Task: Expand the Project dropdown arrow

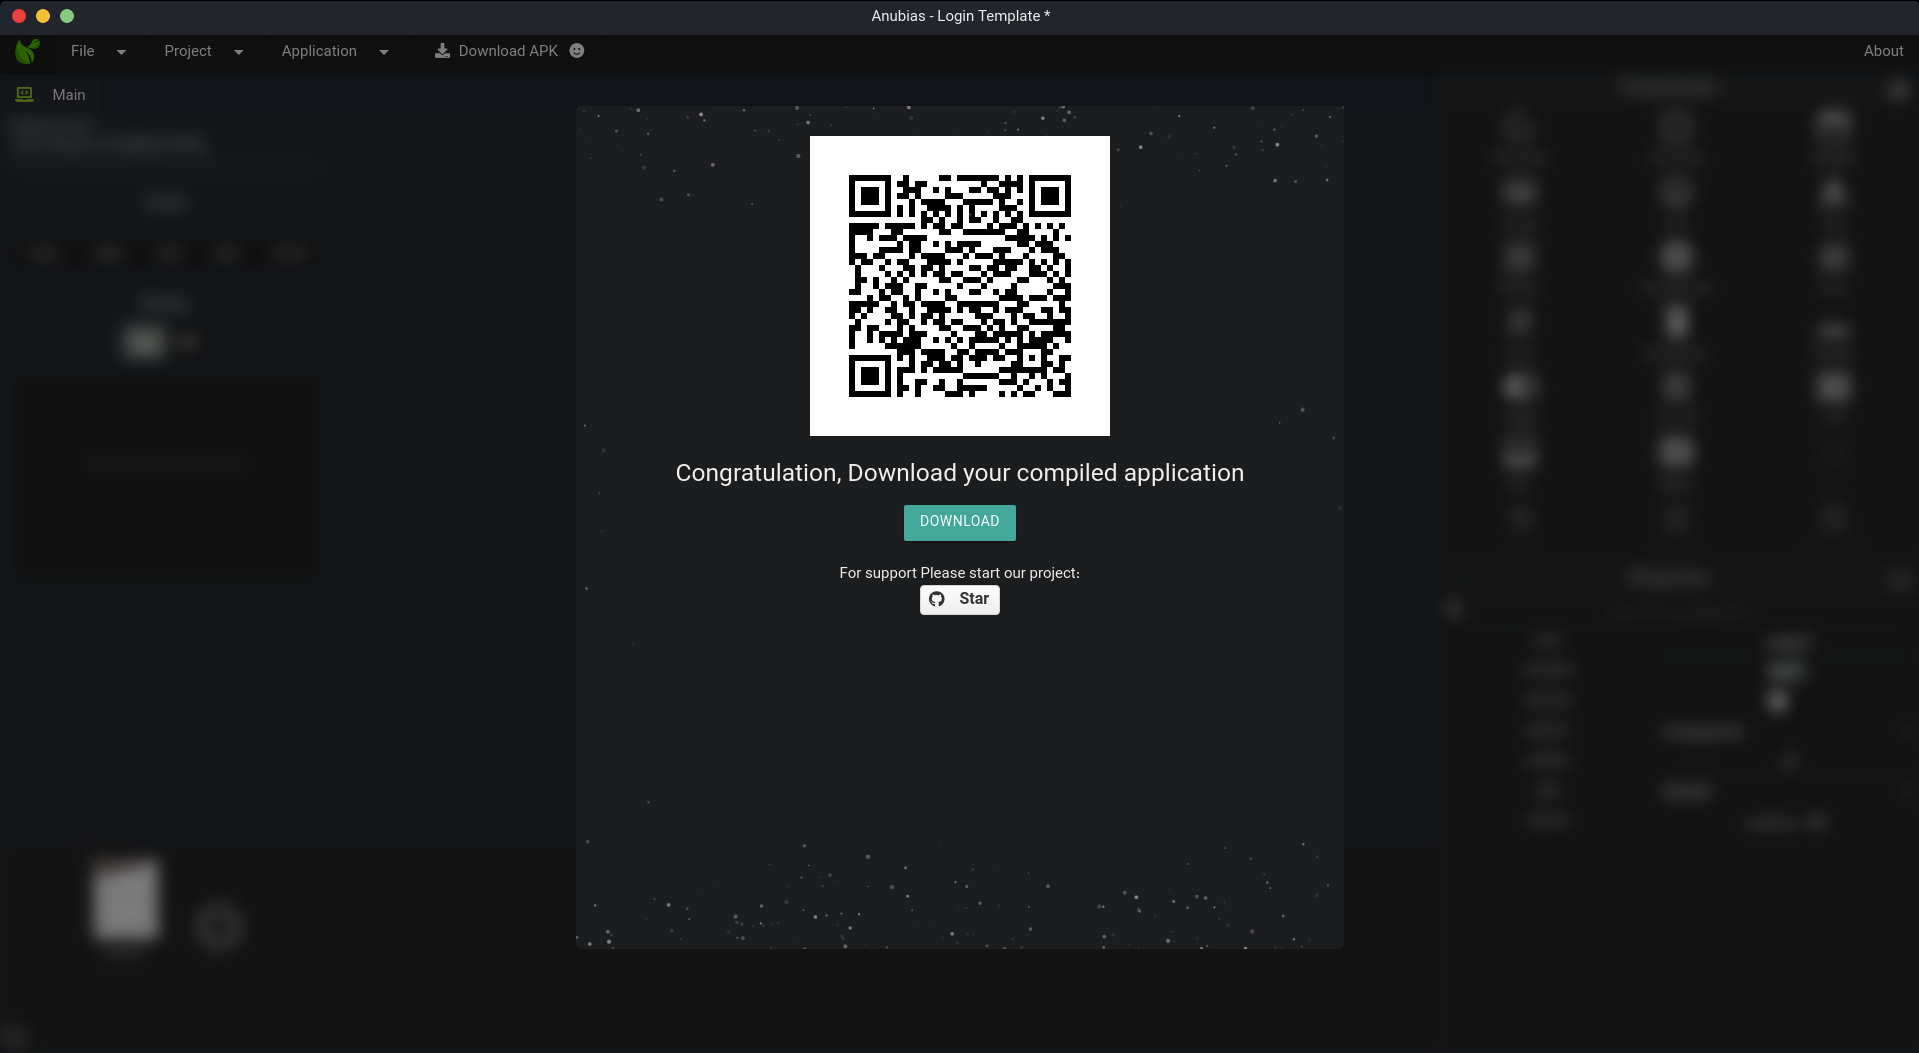Action: (238, 52)
